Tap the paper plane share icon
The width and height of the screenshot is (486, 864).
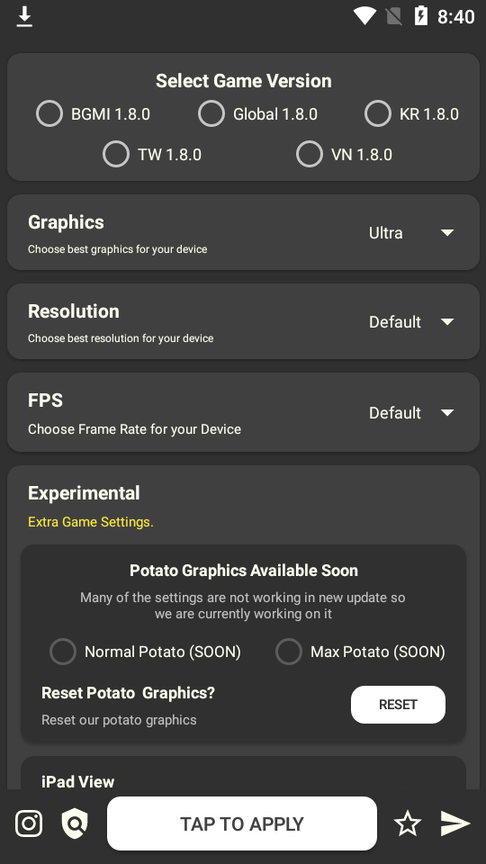point(455,824)
